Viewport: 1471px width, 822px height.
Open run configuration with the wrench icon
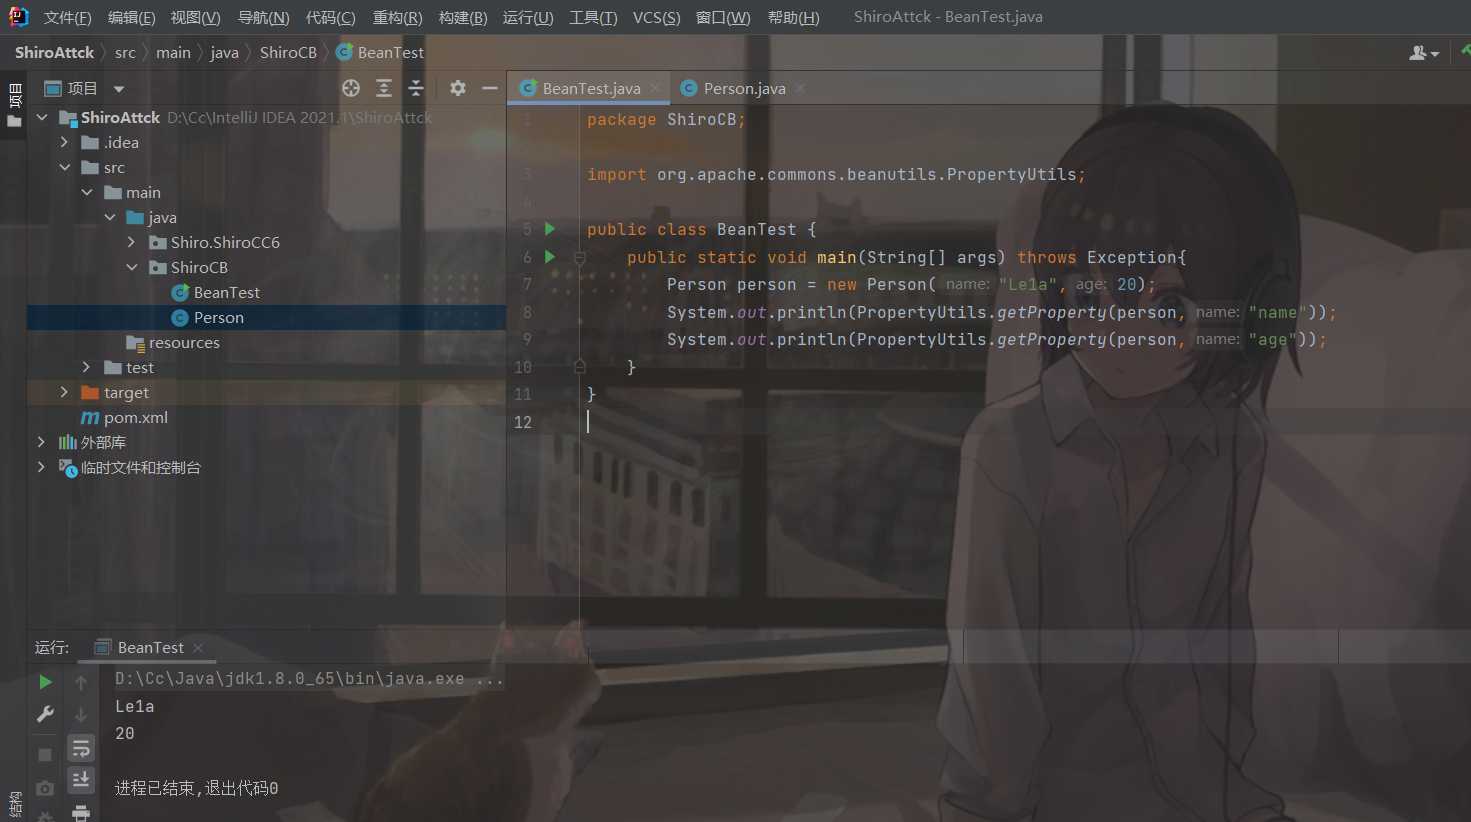click(44, 713)
